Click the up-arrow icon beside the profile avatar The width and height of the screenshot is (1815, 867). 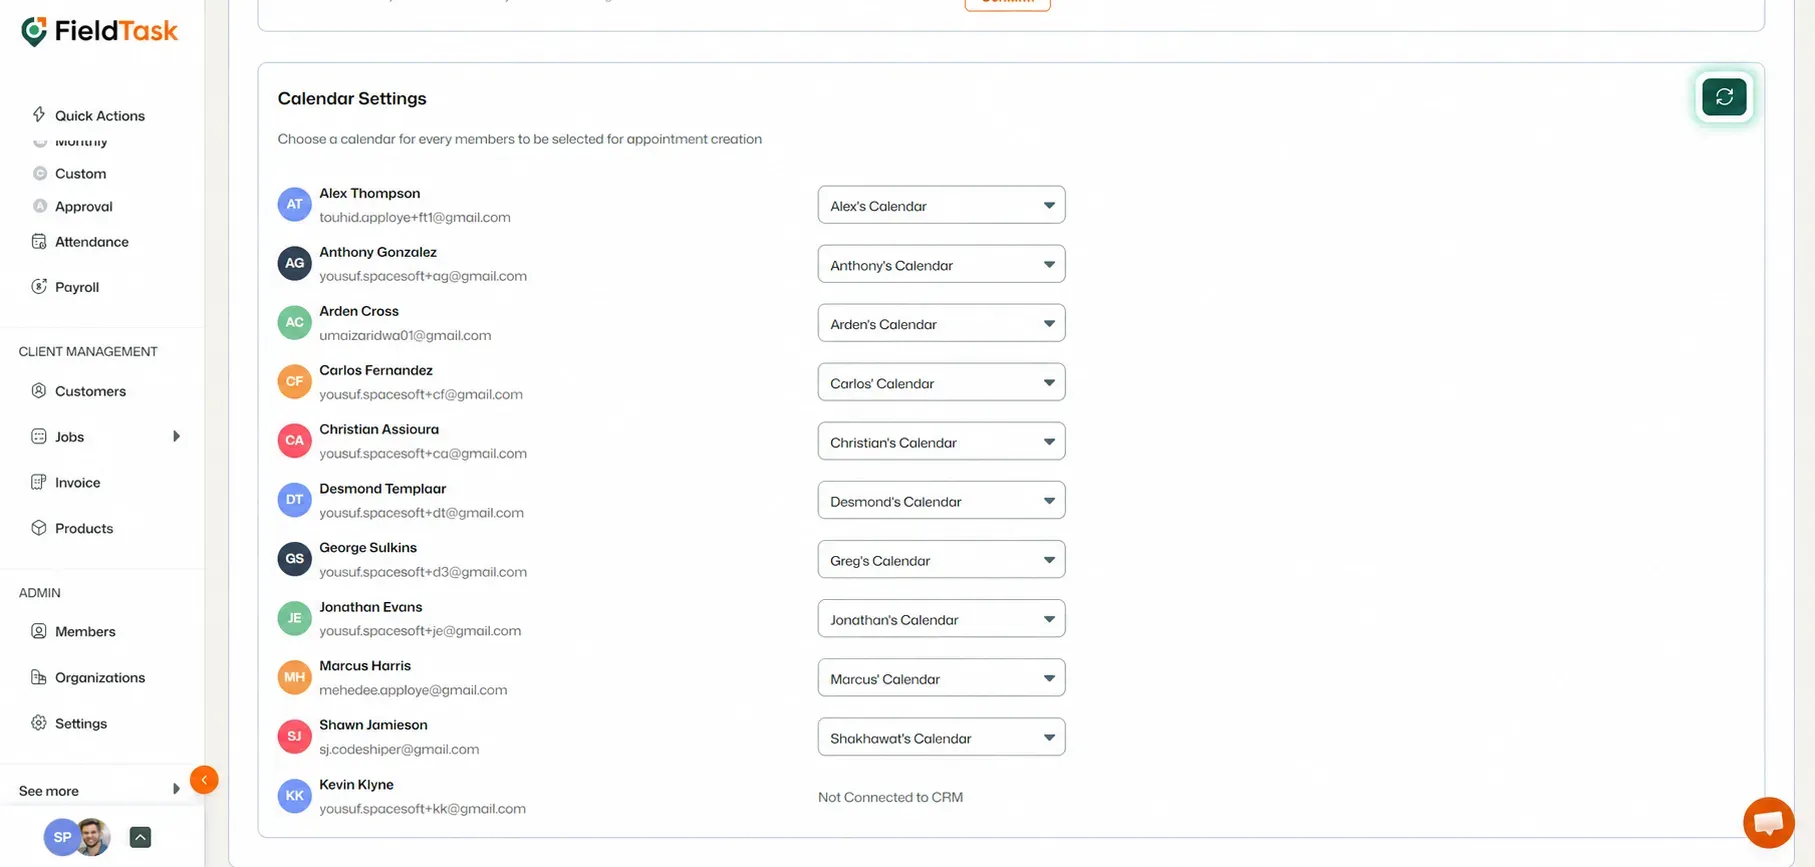point(140,837)
